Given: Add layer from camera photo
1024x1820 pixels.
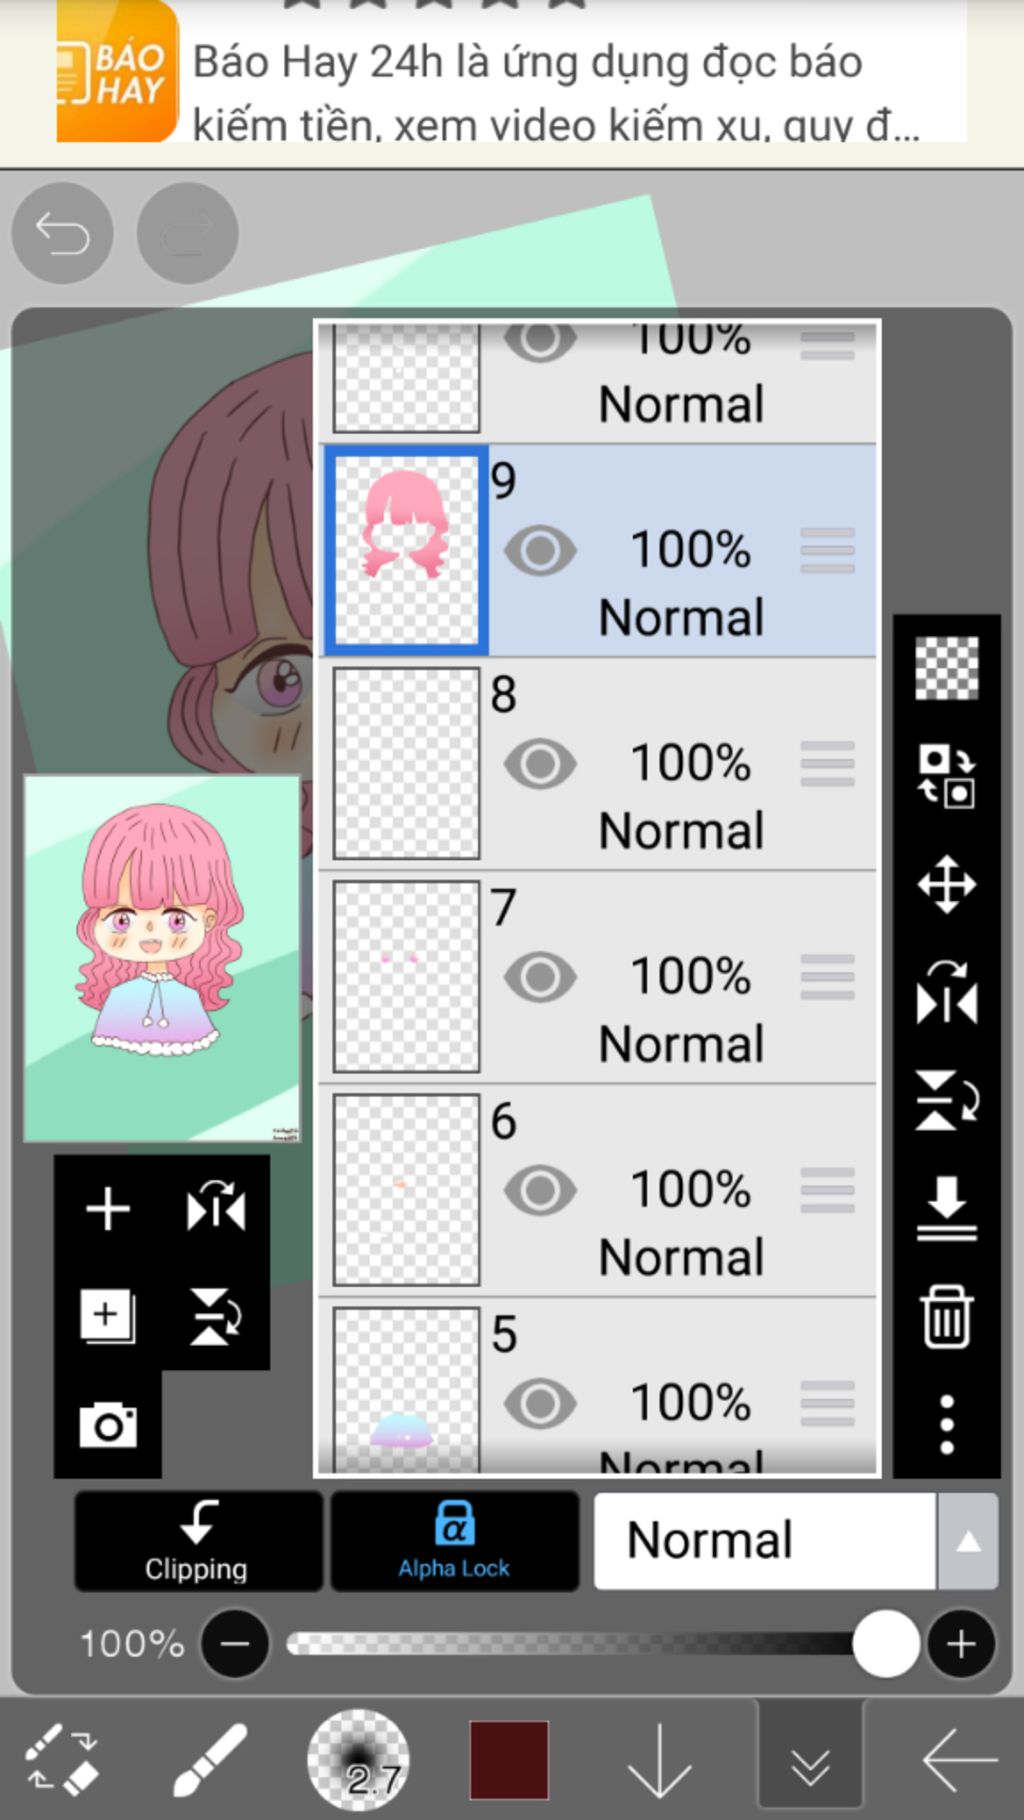Looking at the screenshot, I should (108, 1424).
